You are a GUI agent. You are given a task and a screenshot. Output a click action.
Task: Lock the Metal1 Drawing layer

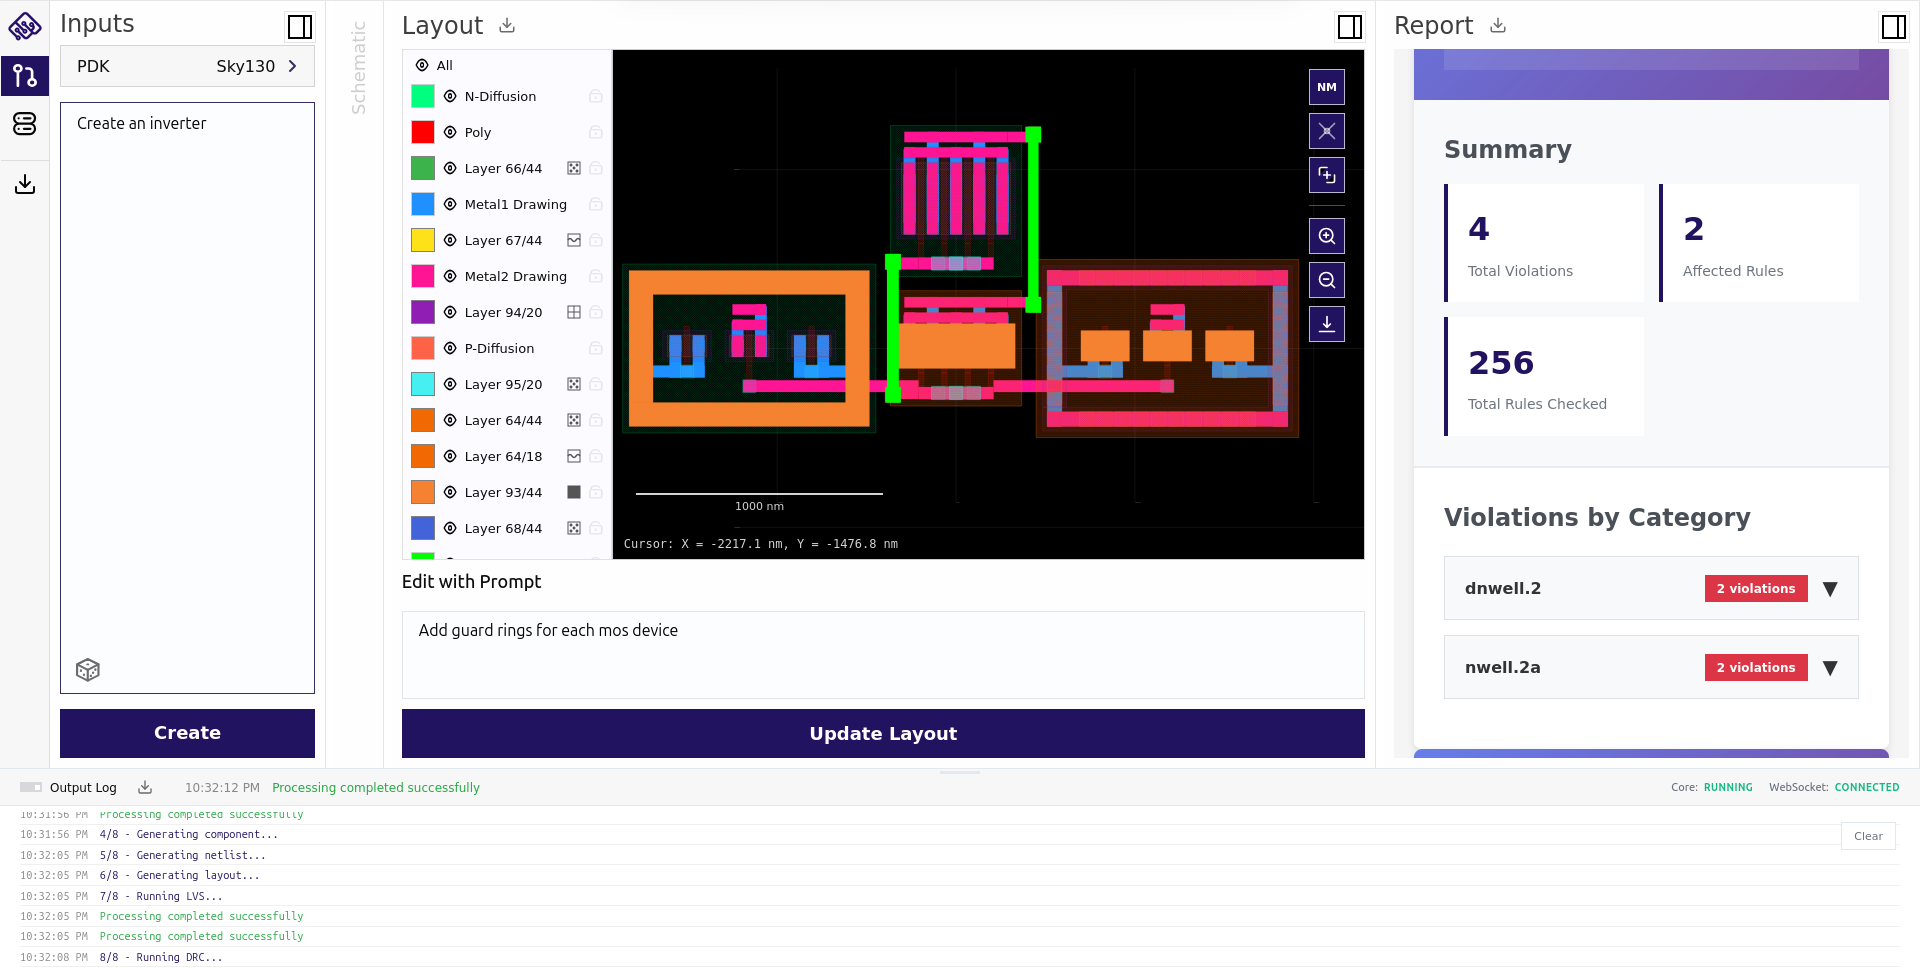(x=596, y=204)
